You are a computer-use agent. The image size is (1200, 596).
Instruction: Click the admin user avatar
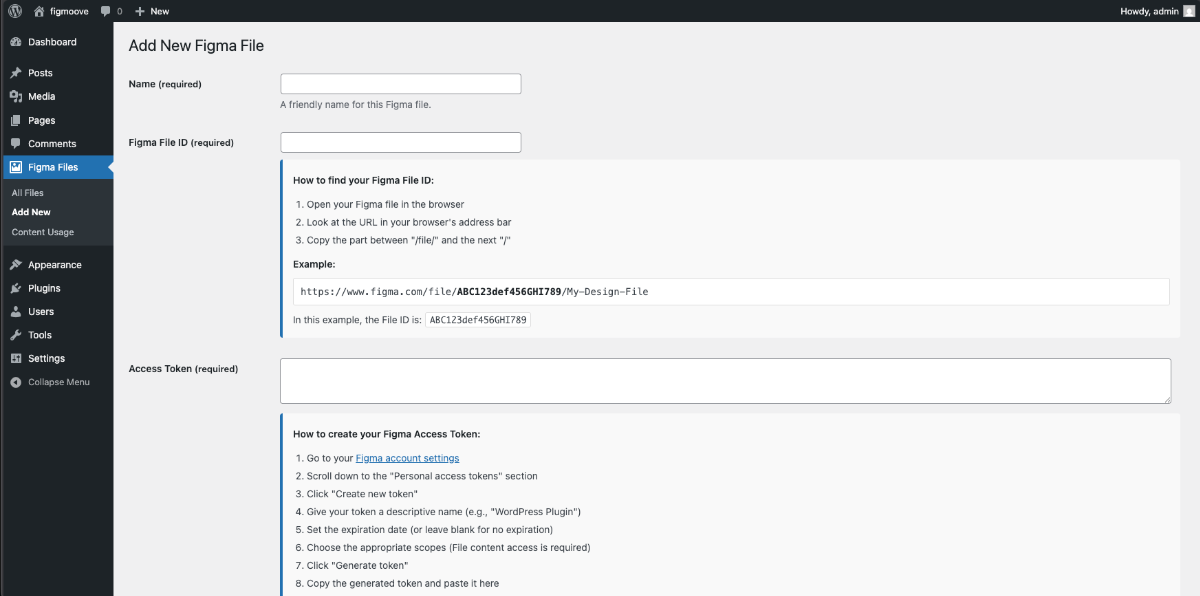pos(1188,11)
